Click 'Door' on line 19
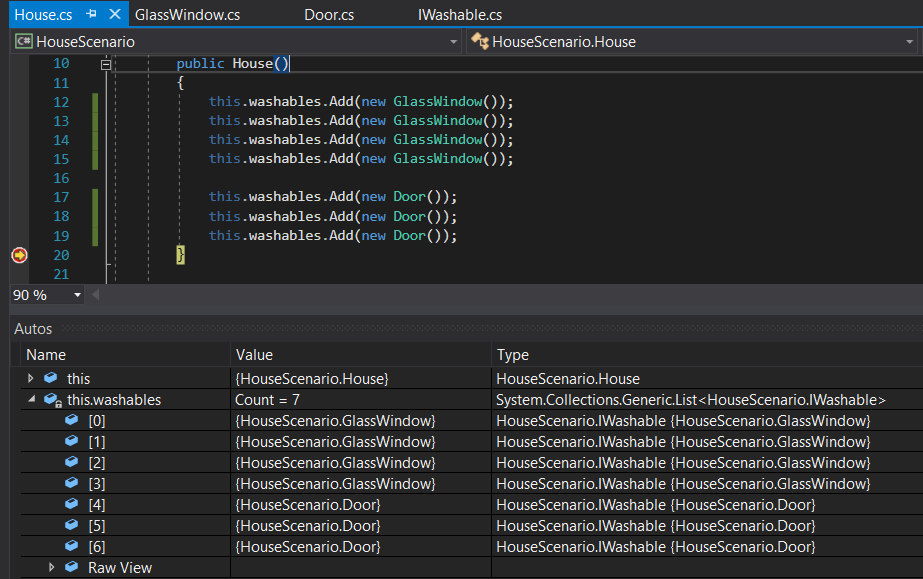 click(409, 235)
